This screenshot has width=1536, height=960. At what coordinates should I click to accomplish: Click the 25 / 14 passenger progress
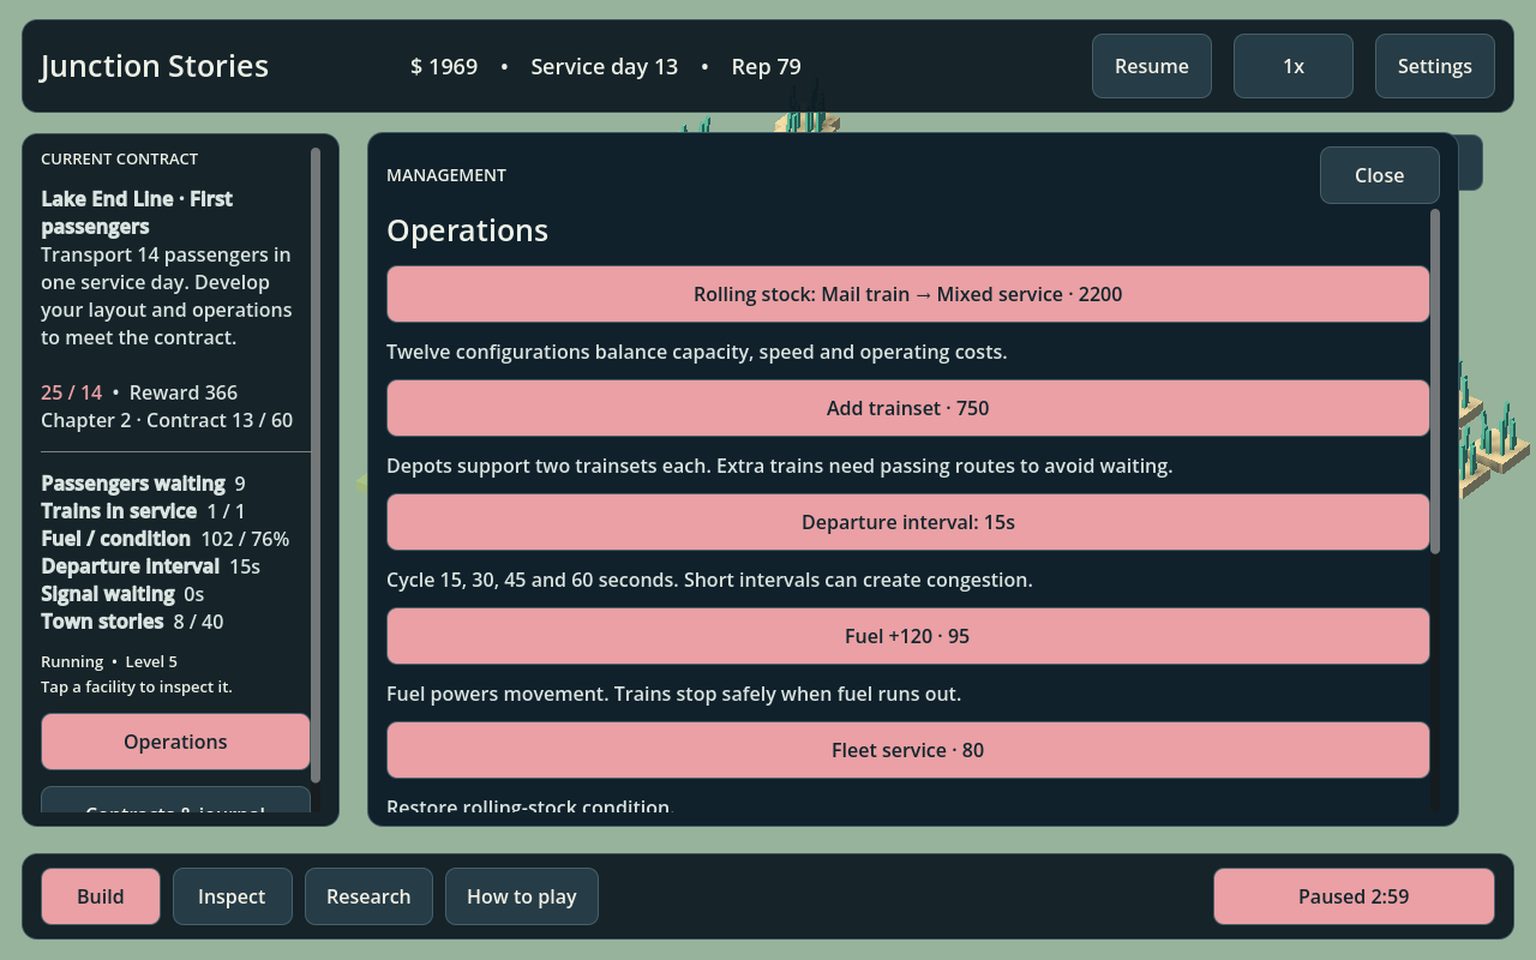pyautogui.click(x=71, y=393)
